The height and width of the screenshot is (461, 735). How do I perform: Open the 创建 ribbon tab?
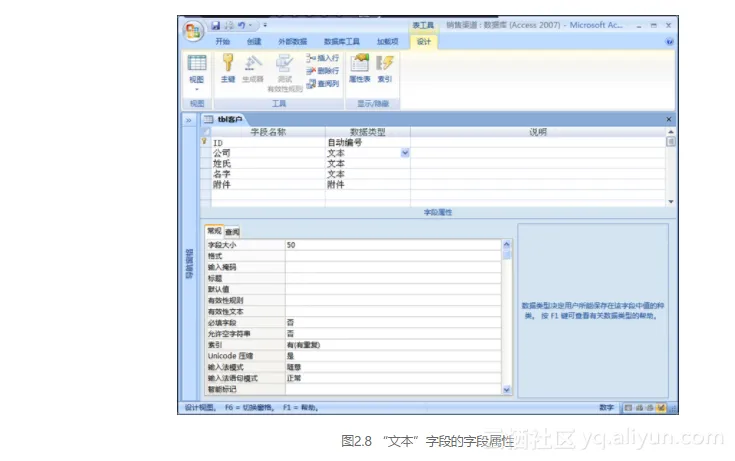pos(254,42)
